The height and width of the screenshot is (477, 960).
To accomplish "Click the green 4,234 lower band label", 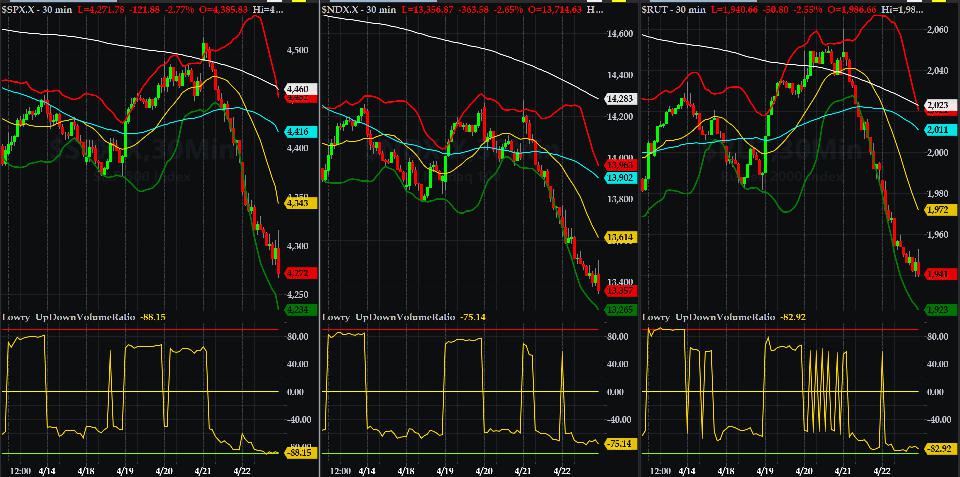I will (x=298, y=310).
